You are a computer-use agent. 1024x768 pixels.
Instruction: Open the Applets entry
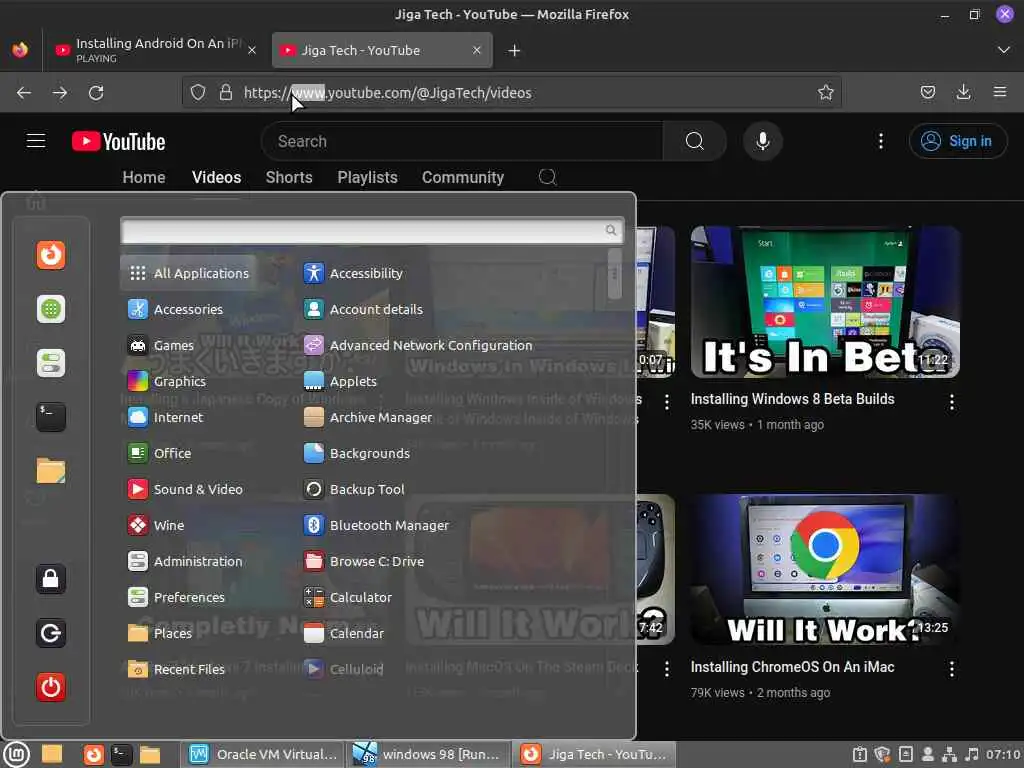[x=340, y=381]
